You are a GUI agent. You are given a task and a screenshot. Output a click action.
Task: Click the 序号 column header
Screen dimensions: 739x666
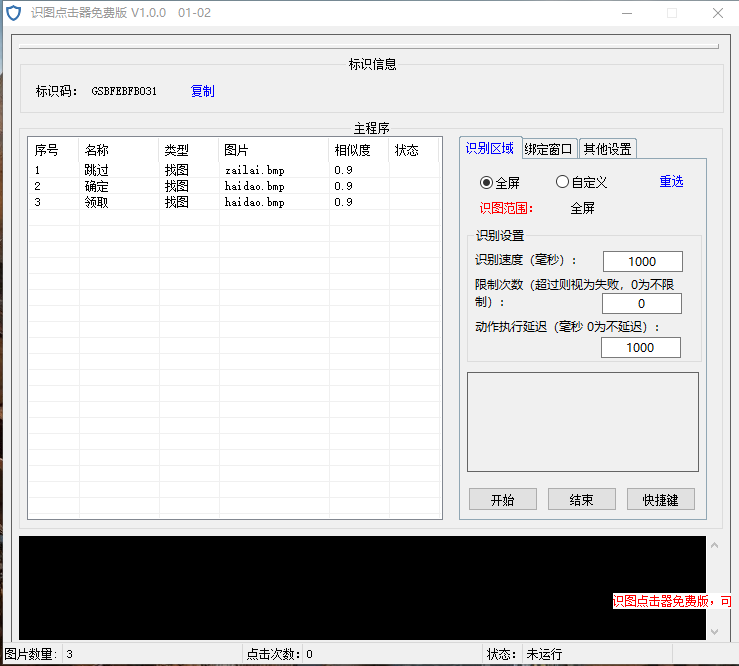54,150
